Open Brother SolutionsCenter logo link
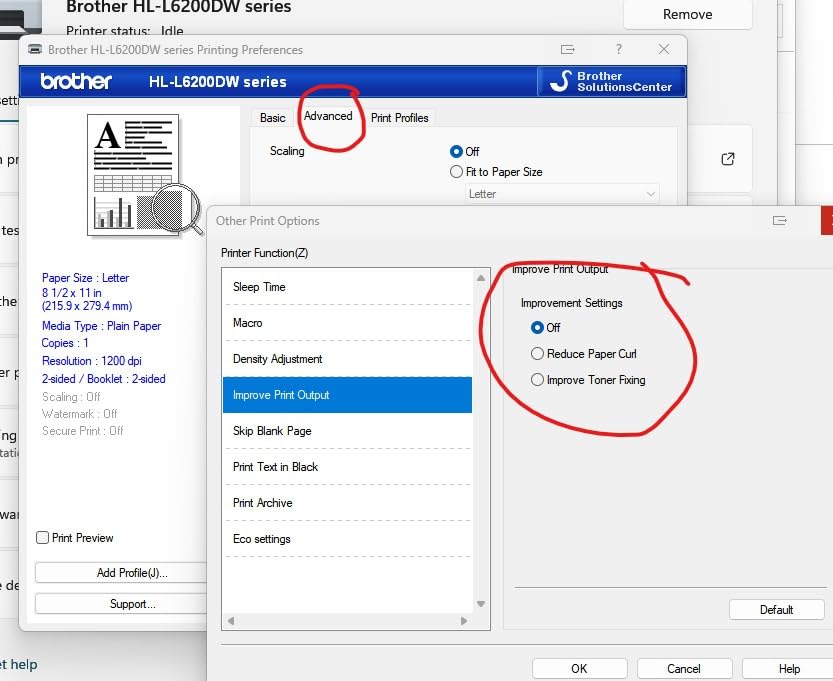The height and width of the screenshot is (681, 833). tap(611, 81)
